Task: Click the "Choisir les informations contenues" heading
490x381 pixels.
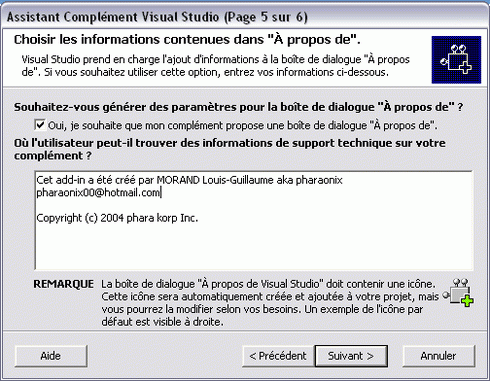Action: click(x=187, y=40)
